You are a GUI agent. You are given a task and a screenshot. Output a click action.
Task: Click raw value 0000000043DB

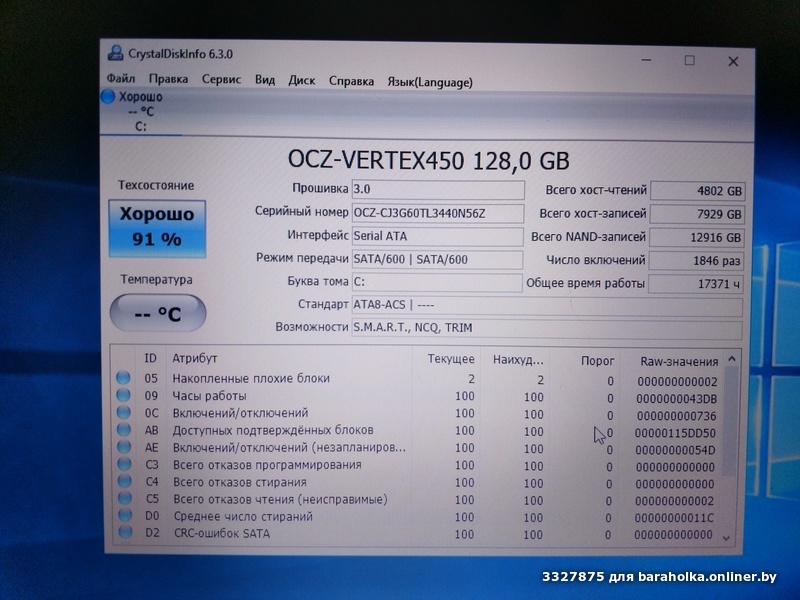677,398
